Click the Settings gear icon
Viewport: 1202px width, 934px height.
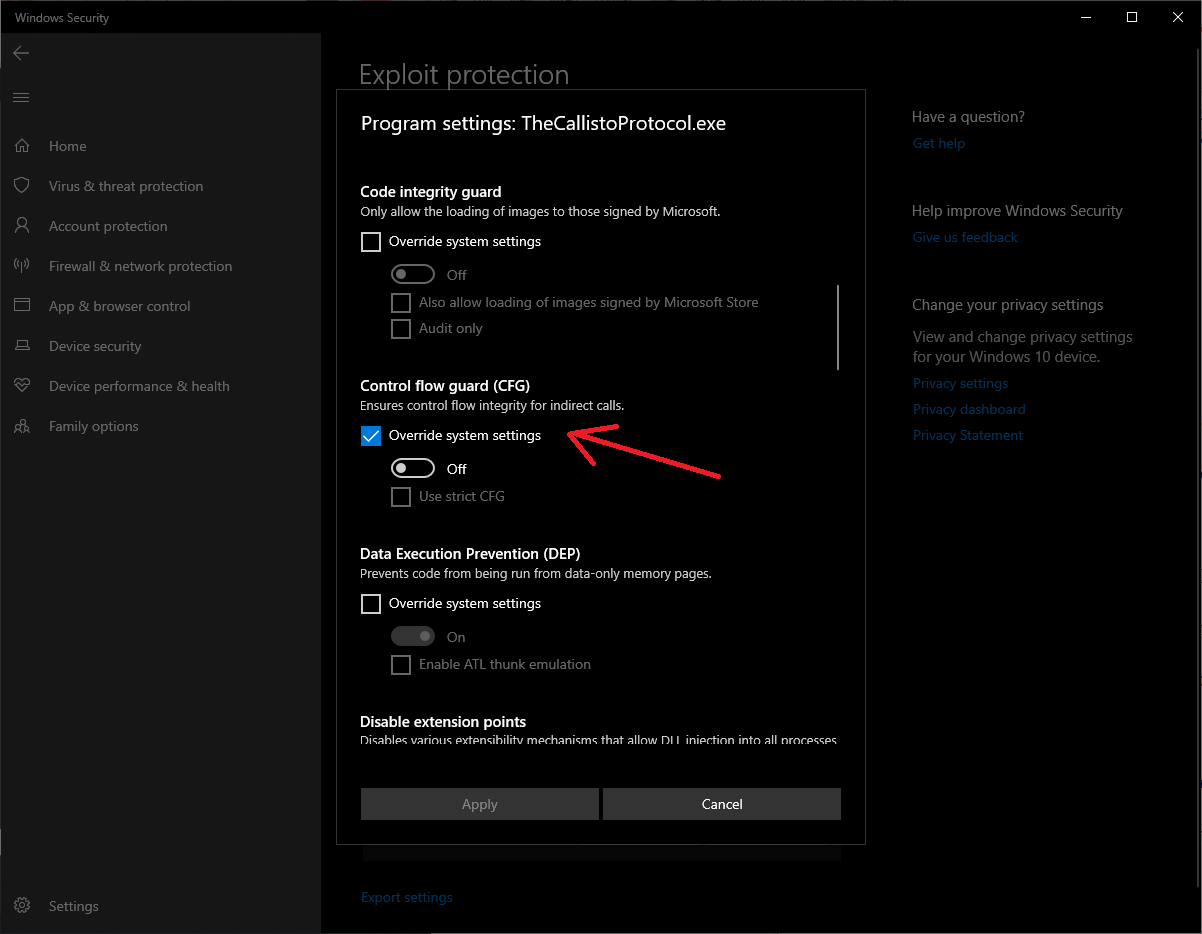pos(22,906)
